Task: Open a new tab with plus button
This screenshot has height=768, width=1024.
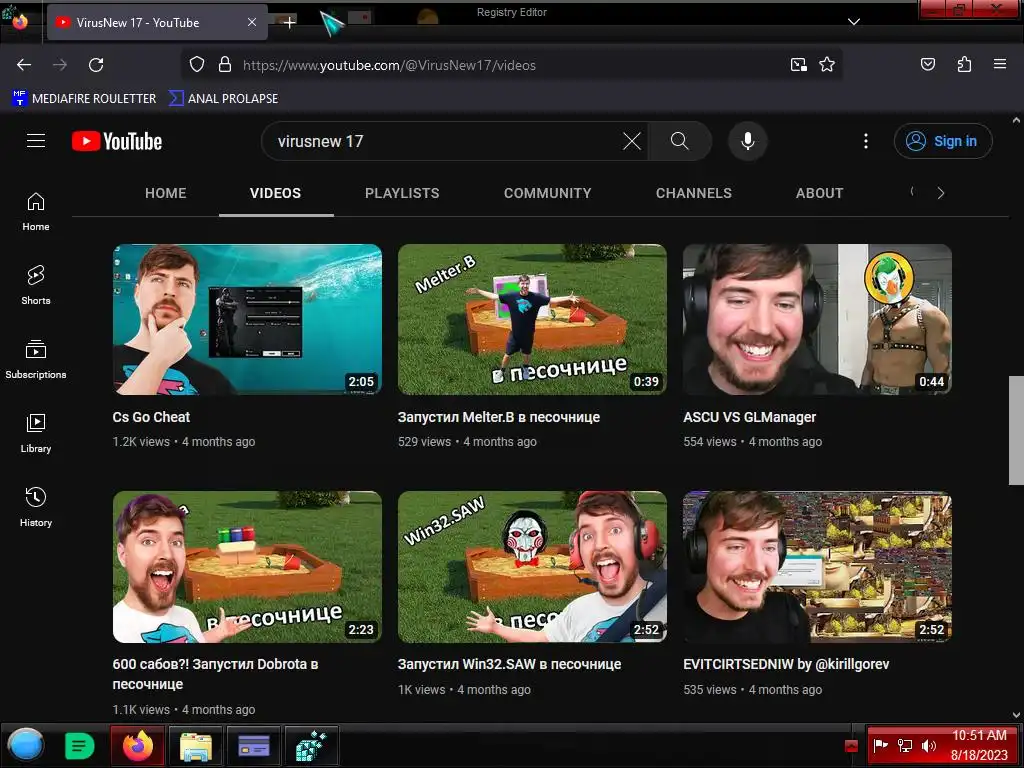Action: point(289,22)
